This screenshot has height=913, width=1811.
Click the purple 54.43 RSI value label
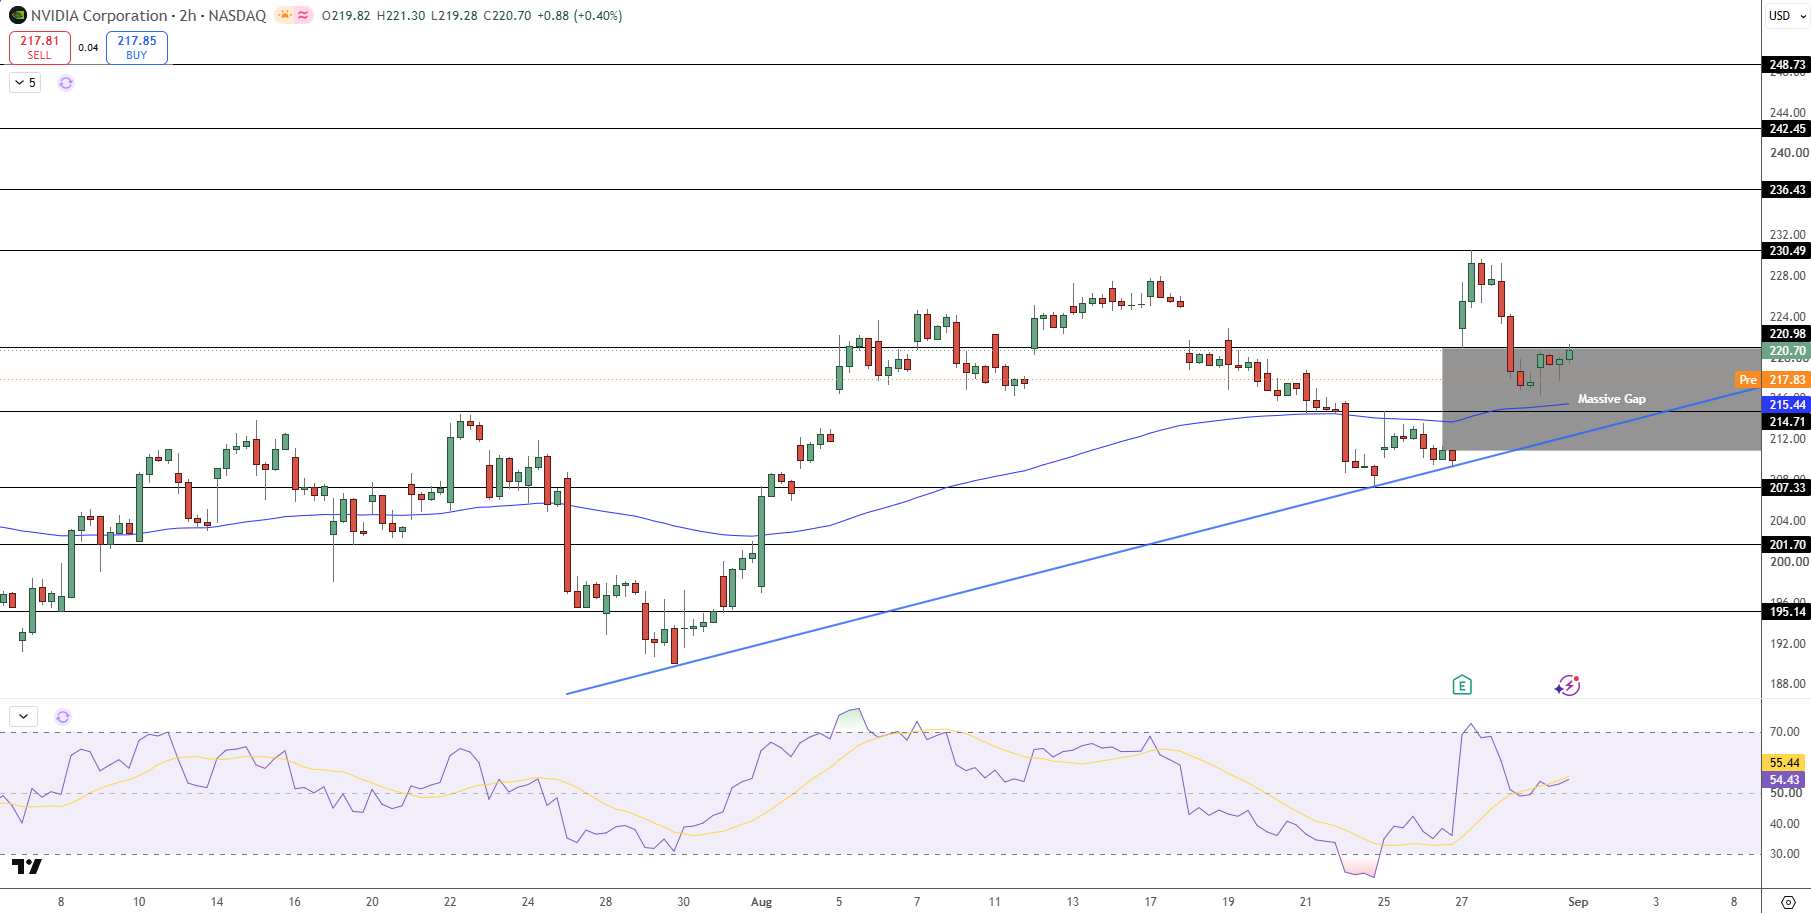(x=1784, y=780)
